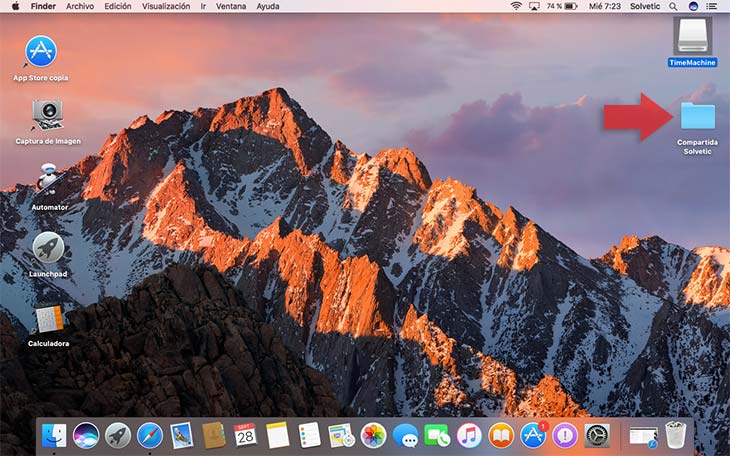Open the Finder menu
This screenshot has height=456, width=730.
coord(43,6)
